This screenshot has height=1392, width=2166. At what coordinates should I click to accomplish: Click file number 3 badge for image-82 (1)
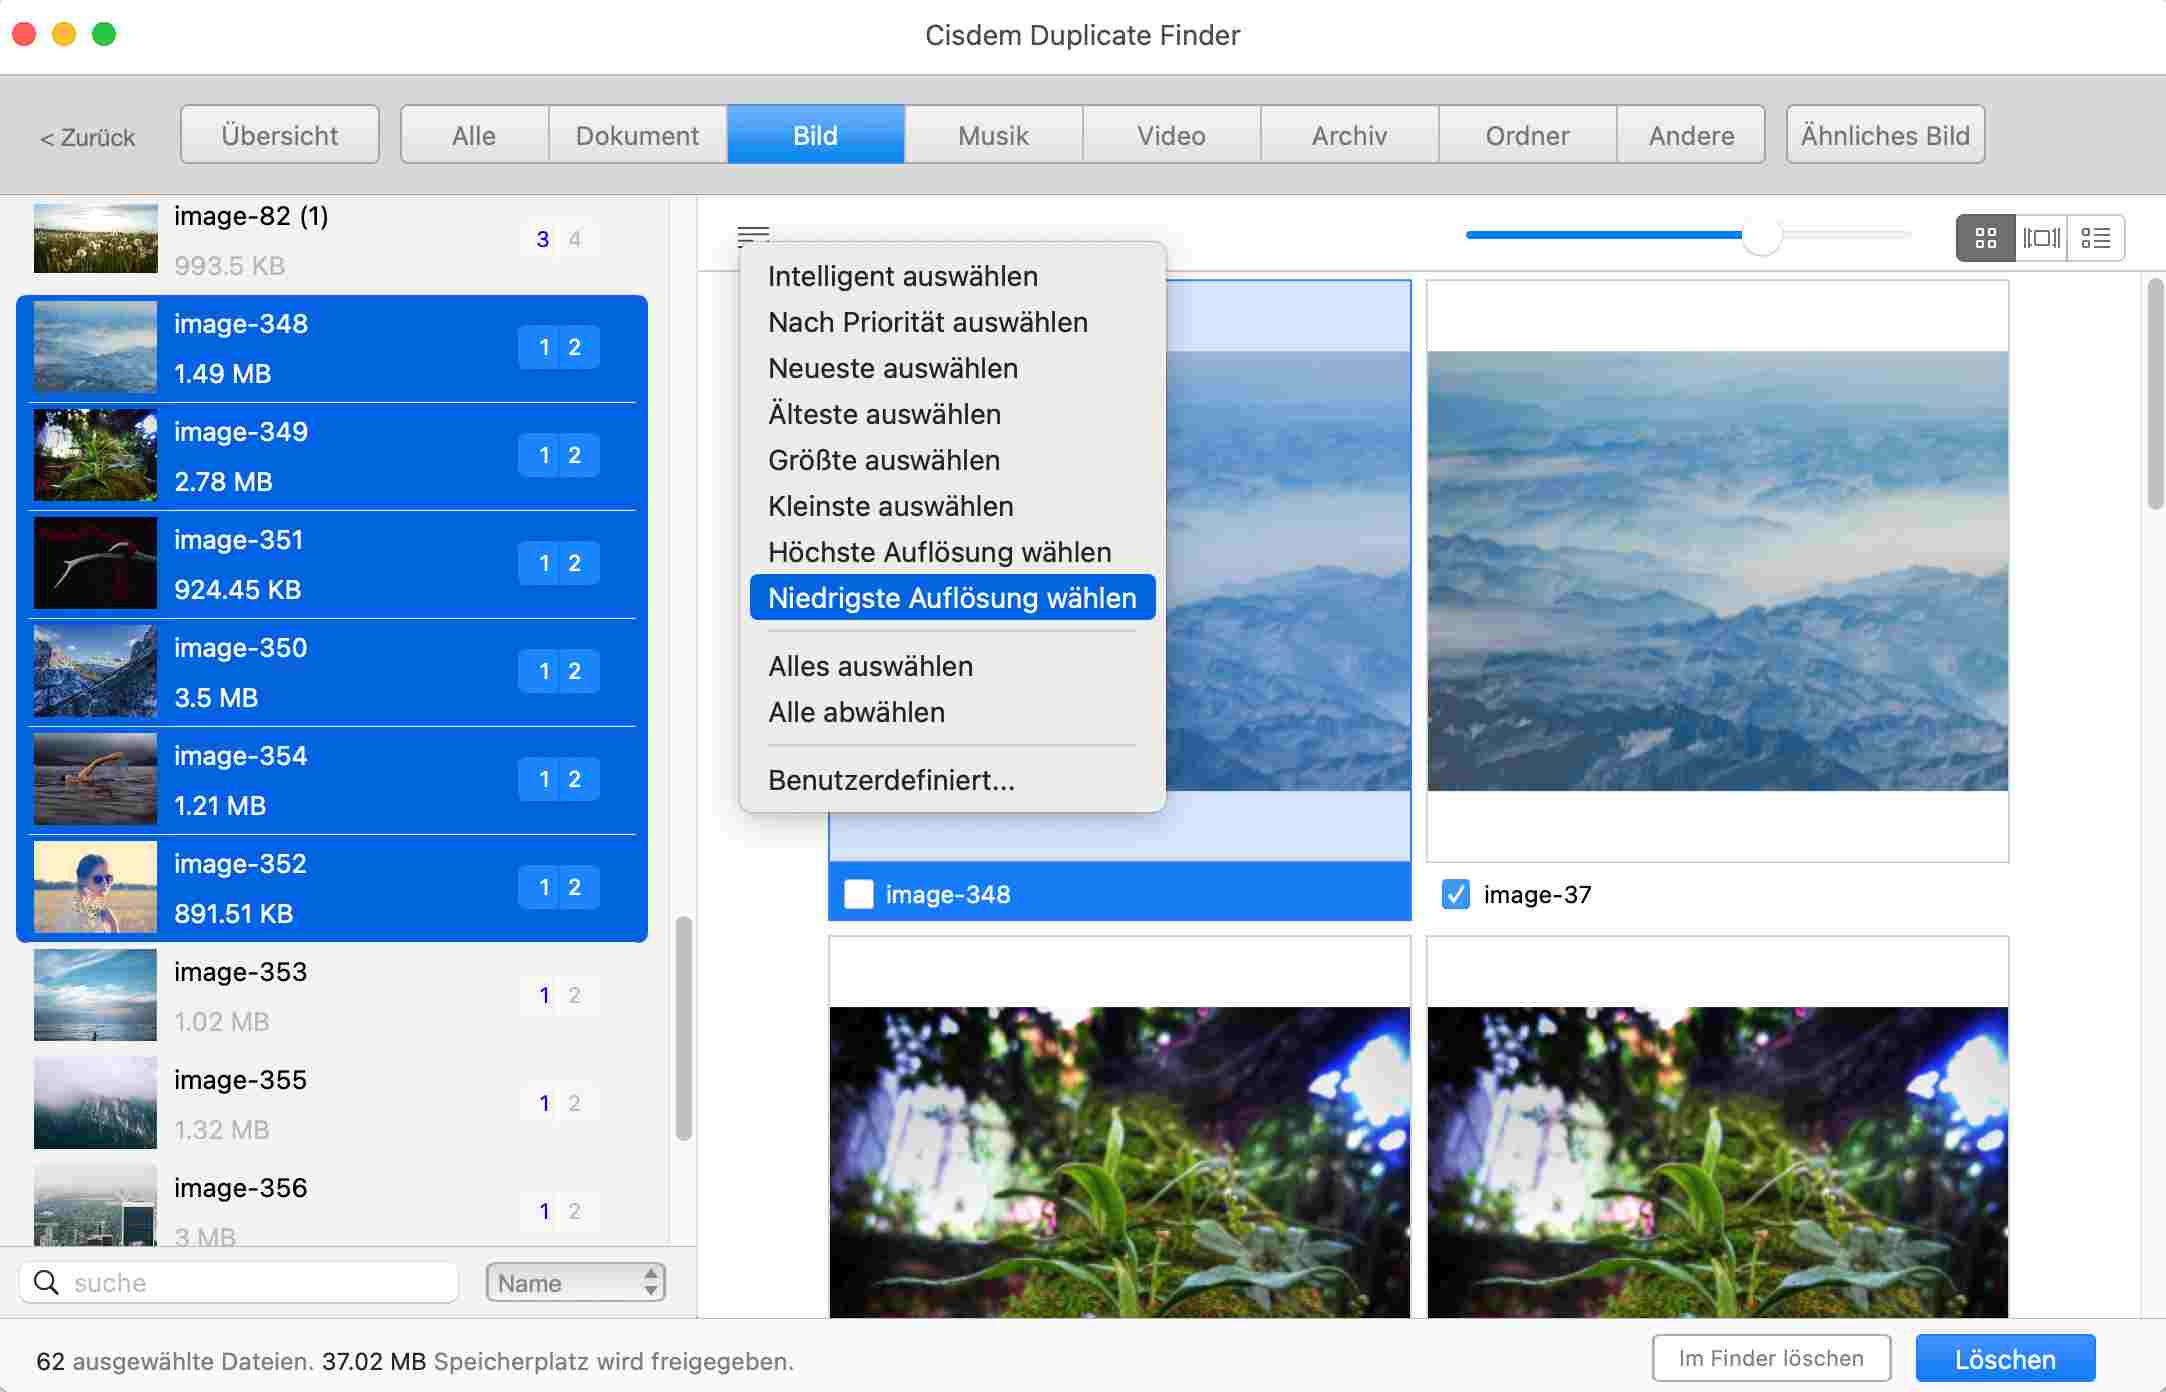click(542, 240)
